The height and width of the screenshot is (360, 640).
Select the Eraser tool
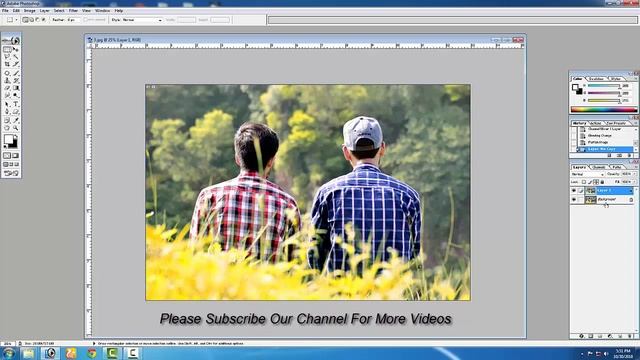coord(7,87)
